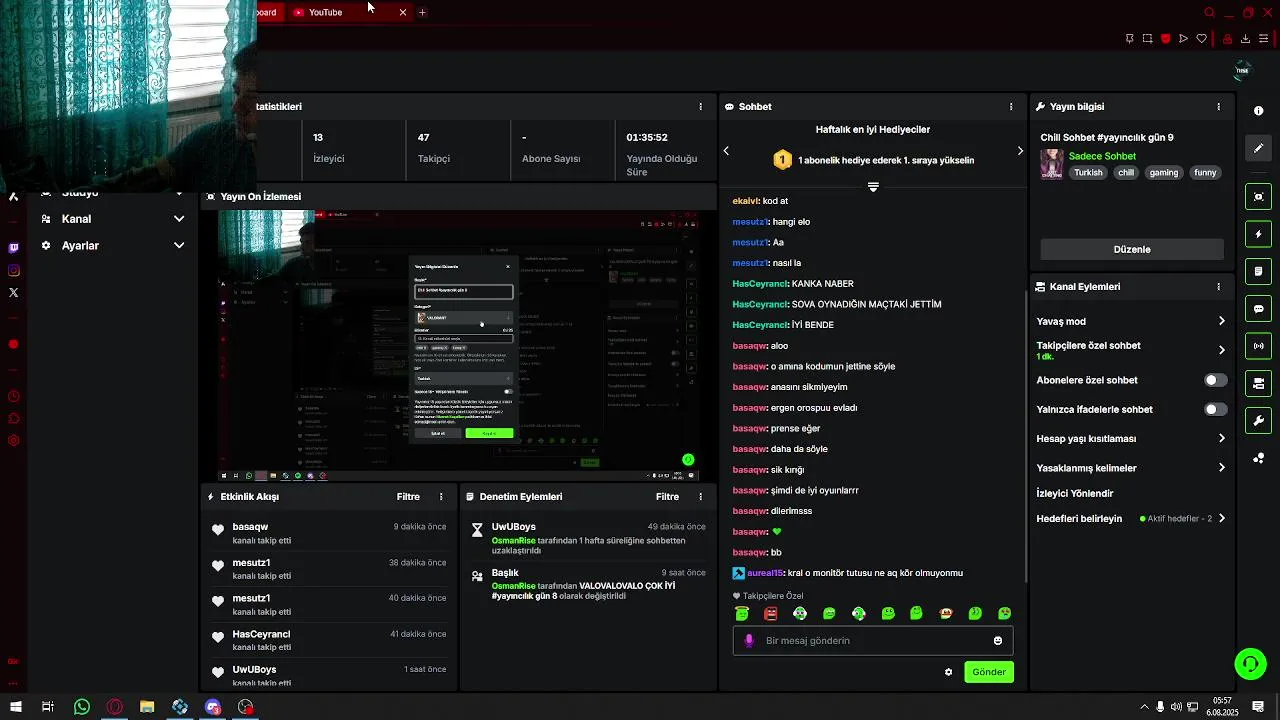1280x720 pixels.
Task: Click the three-dots cluster icon below wrench
Action: click(1259, 458)
